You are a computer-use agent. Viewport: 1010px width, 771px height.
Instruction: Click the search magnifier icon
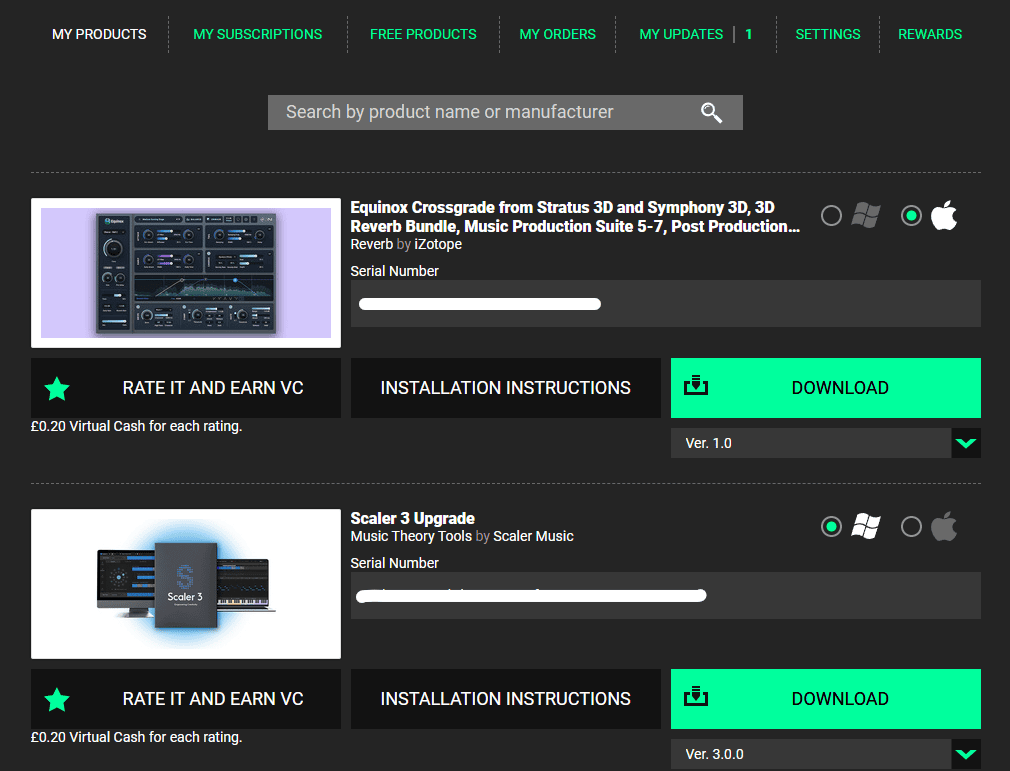point(711,113)
